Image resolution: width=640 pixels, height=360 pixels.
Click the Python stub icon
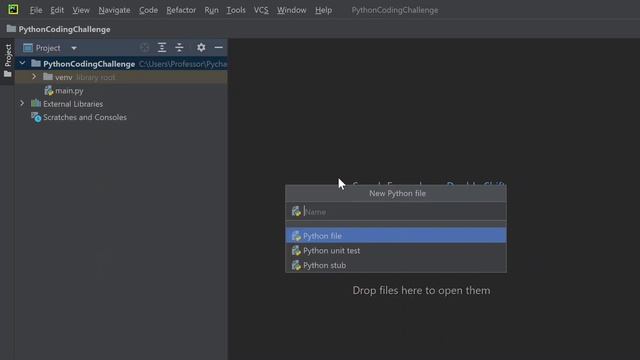(296, 265)
